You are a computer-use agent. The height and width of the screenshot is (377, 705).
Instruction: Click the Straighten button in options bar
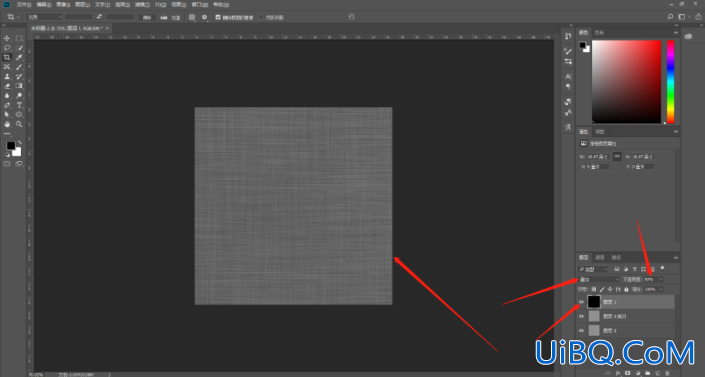(171, 17)
